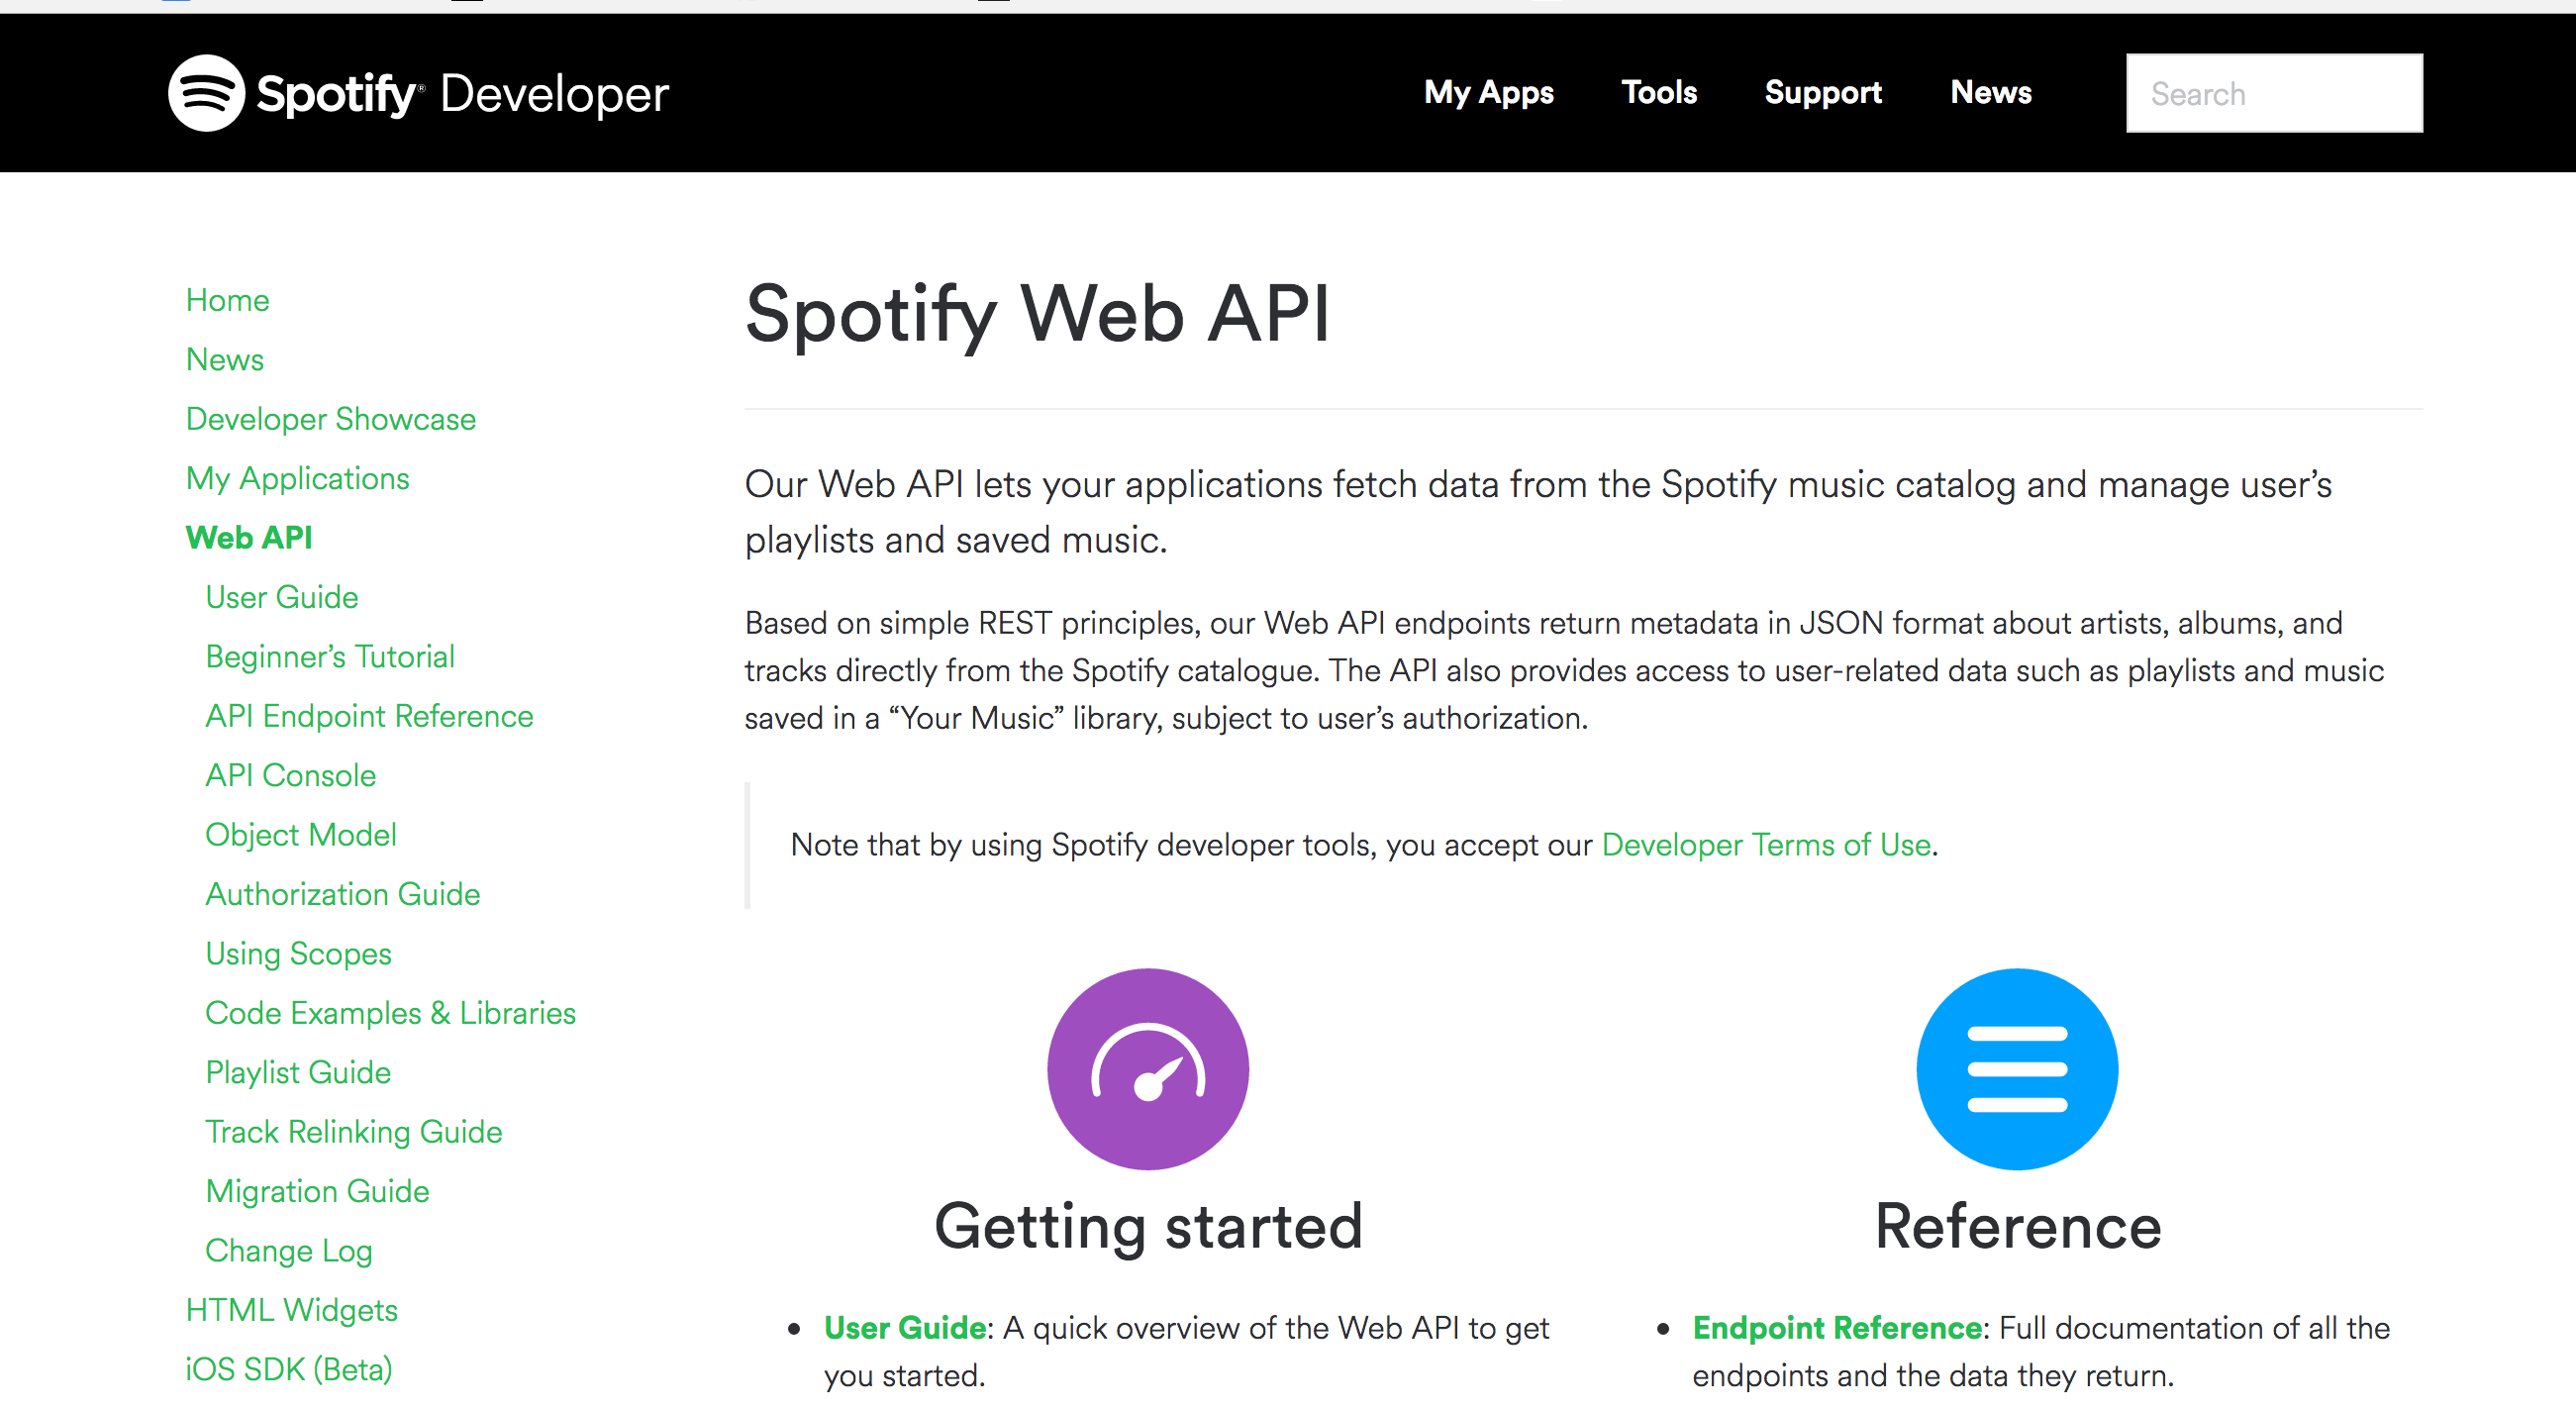Open API Endpoint Reference sidebar link
The image size is (2576, 1410).
pos(369,716)
